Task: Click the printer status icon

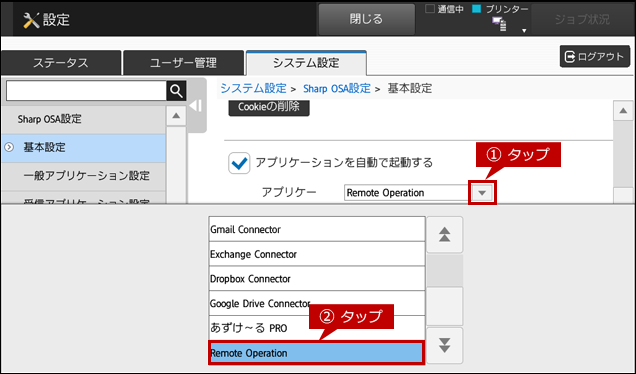Action: click(499, 24)
